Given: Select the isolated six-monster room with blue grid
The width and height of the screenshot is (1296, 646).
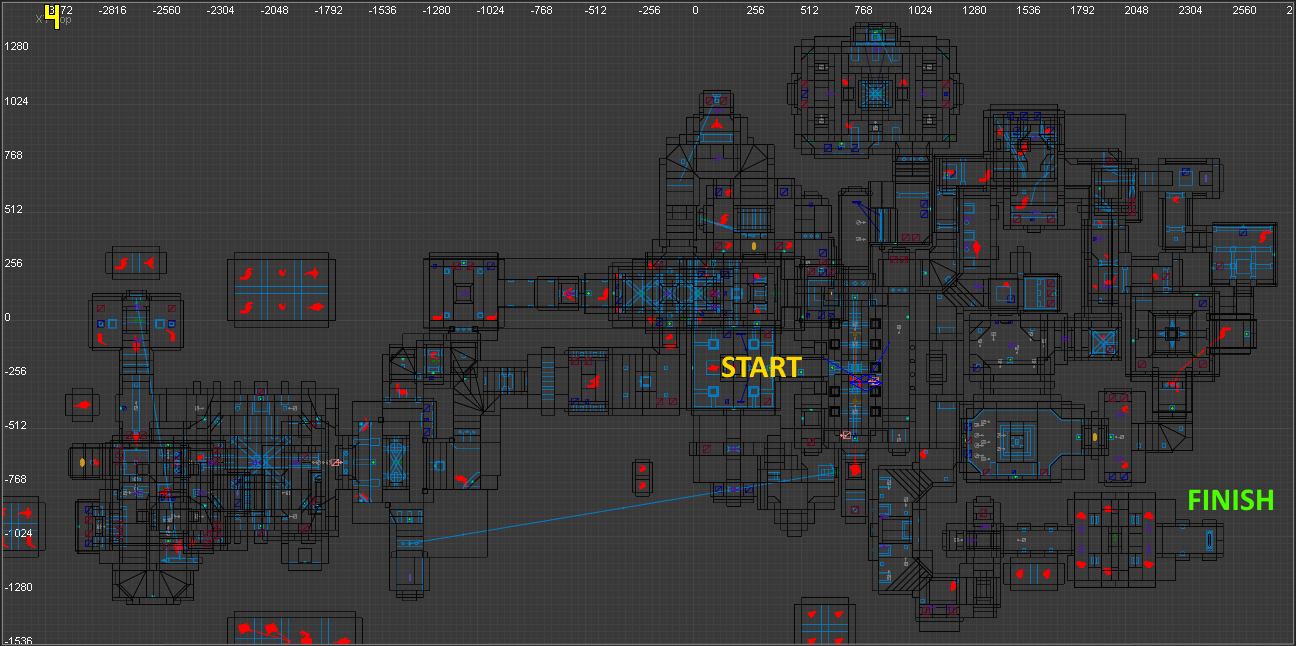Looking at the screenshot, I should pos(281,288).
